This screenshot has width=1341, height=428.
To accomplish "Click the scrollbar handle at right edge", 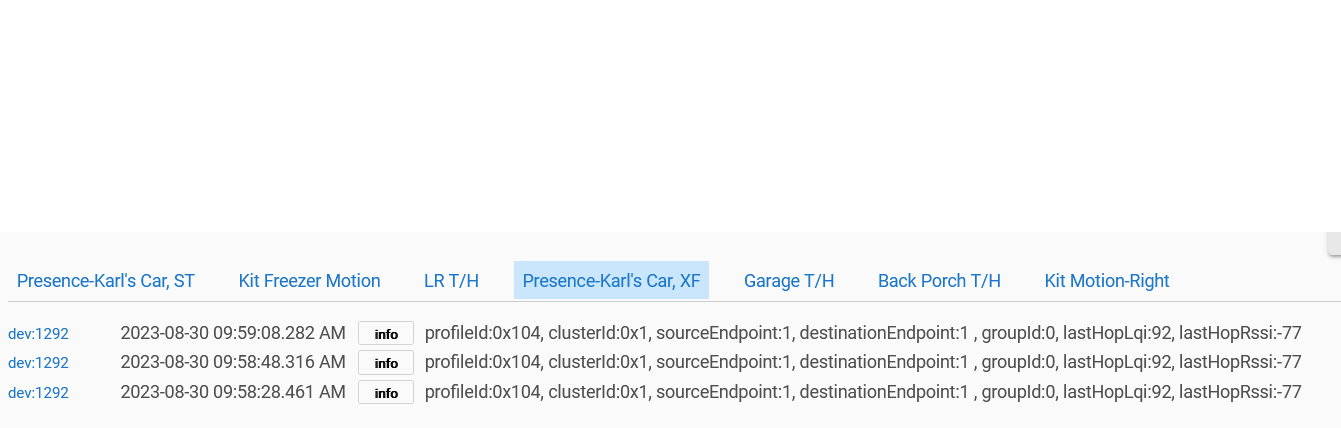I will point(1334,244).
